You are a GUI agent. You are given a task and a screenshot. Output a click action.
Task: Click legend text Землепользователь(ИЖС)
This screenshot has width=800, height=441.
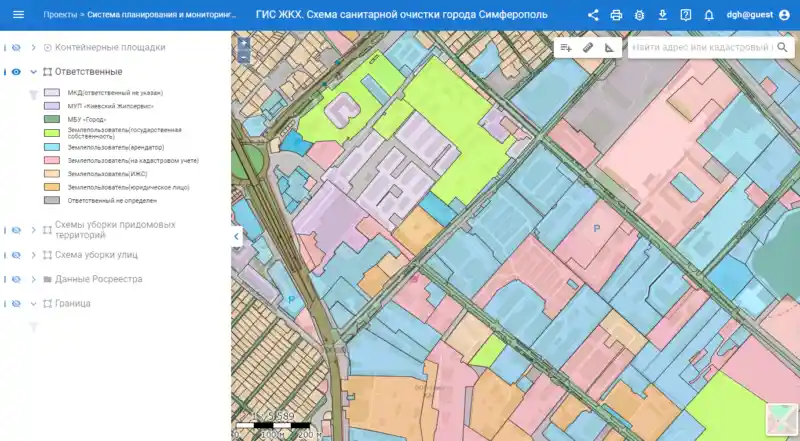point(107,174)
